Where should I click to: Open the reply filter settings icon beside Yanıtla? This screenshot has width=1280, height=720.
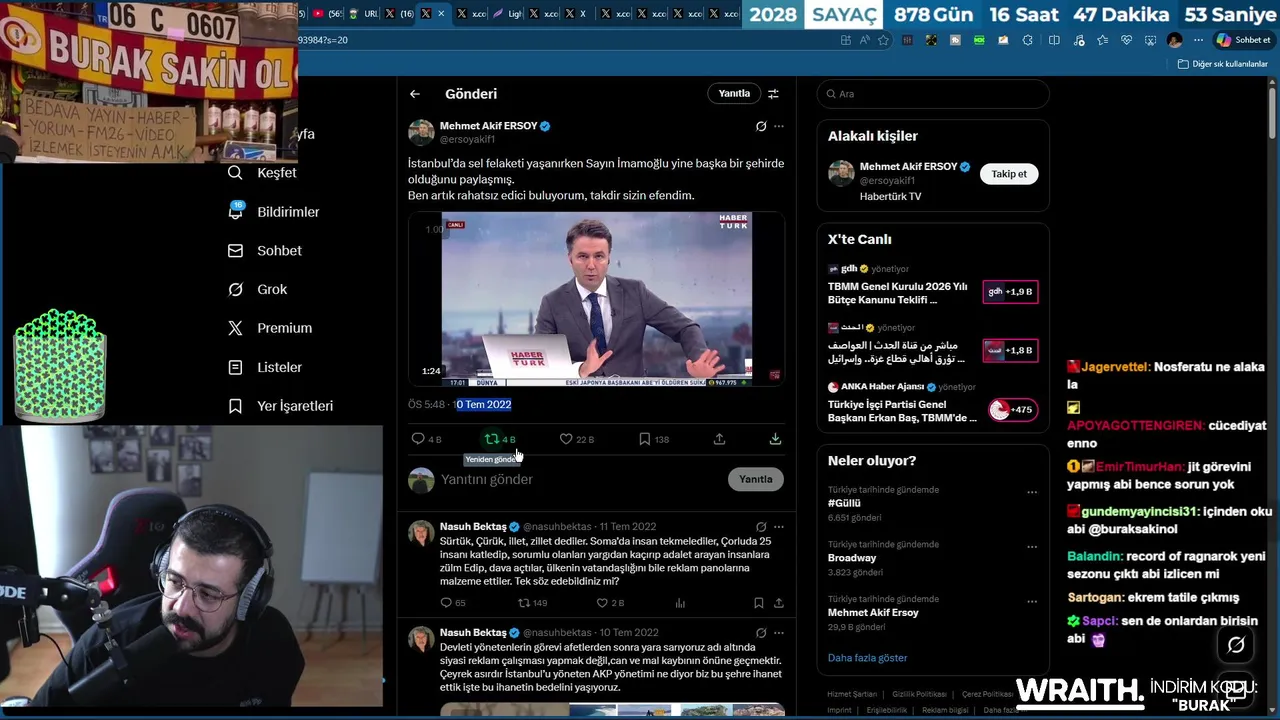point(773,94)
